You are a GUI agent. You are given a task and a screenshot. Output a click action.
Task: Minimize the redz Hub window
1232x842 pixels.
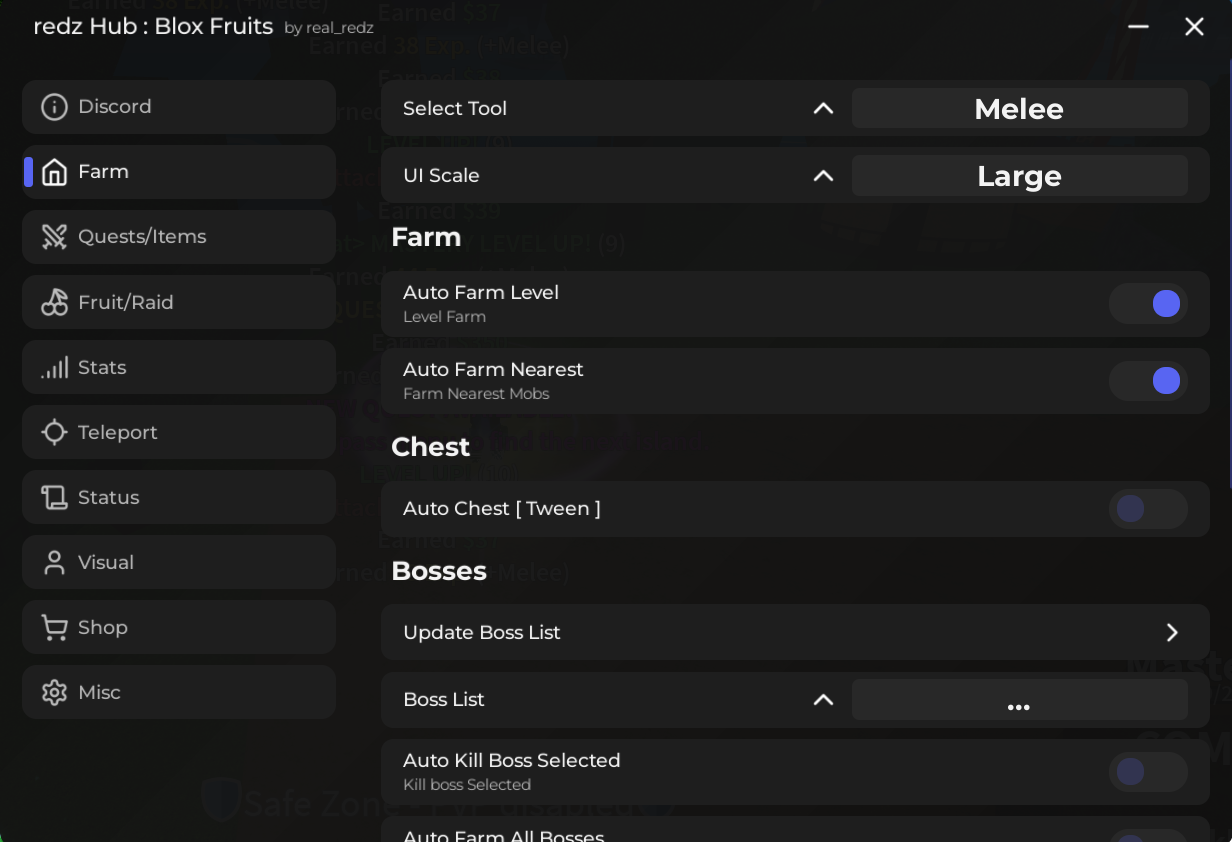point(1138,27)
